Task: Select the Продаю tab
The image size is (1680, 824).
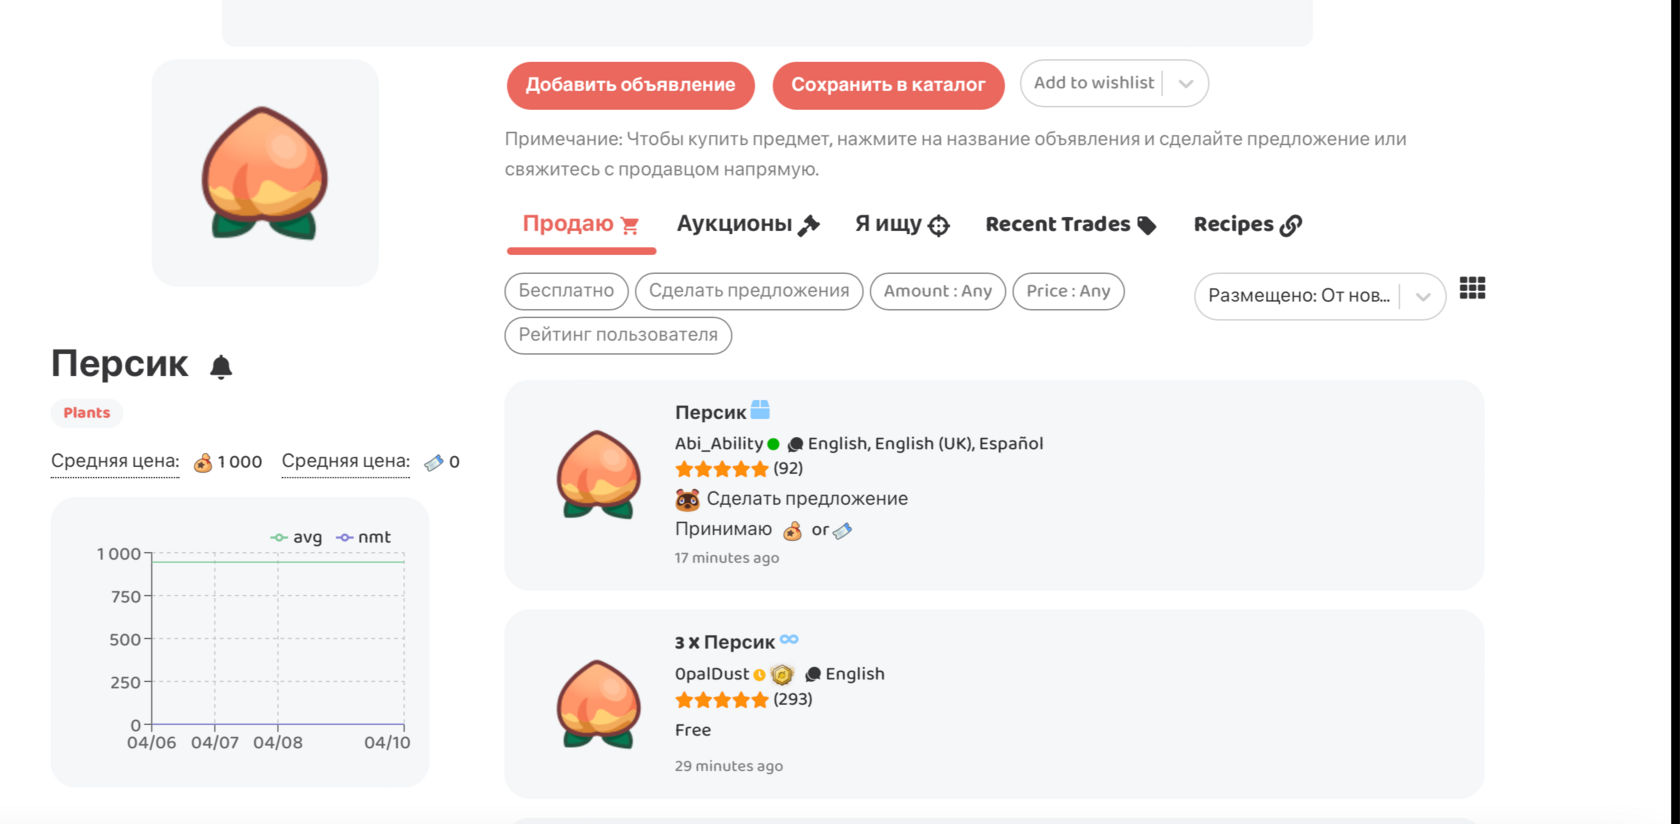Action: (581, 224)
